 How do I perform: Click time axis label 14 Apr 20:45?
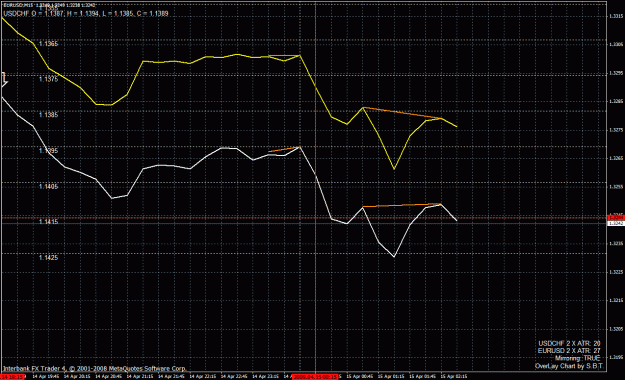[x=108, y=376]
